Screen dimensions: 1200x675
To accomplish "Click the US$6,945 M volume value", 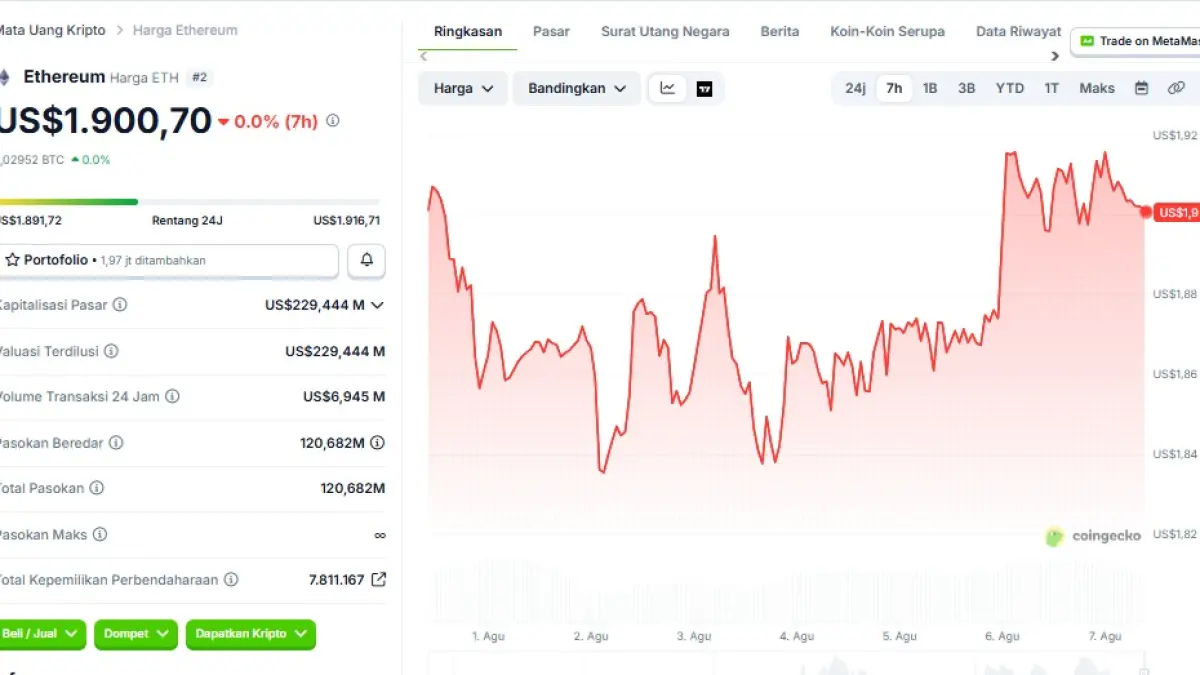I will click(344, 396).
